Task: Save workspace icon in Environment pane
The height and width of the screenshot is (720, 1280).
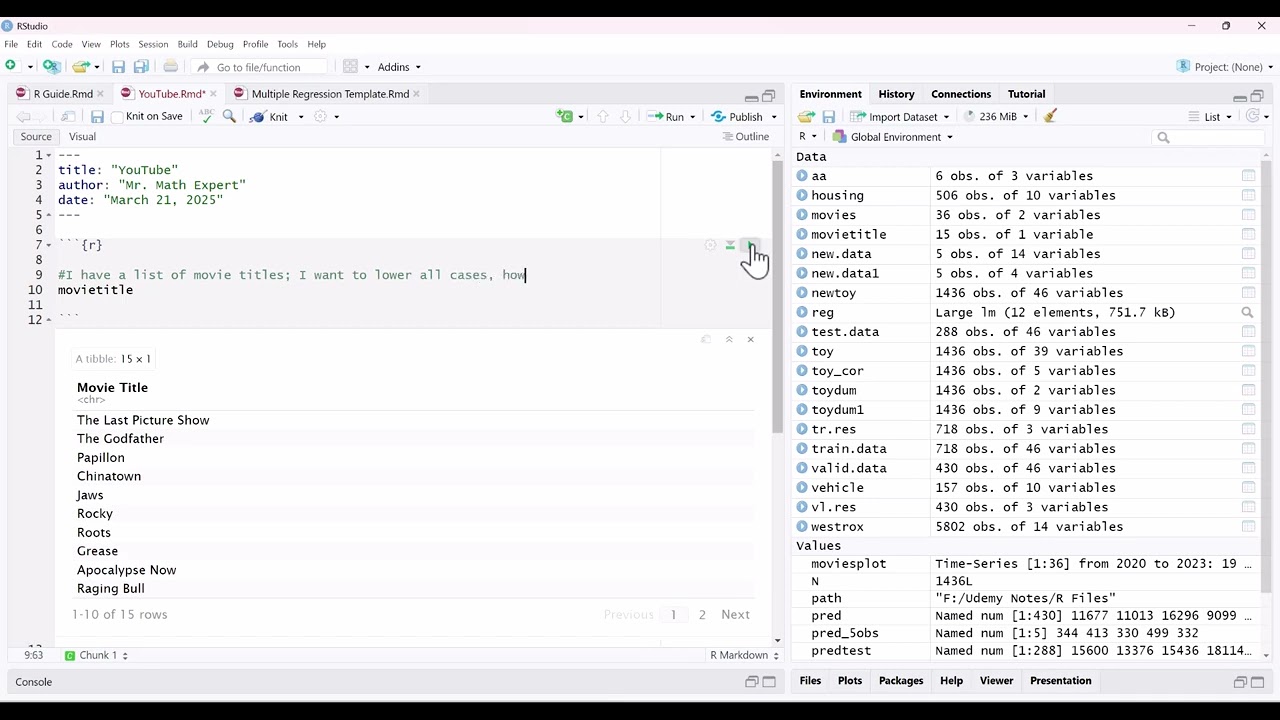Action: coord(829,117)
